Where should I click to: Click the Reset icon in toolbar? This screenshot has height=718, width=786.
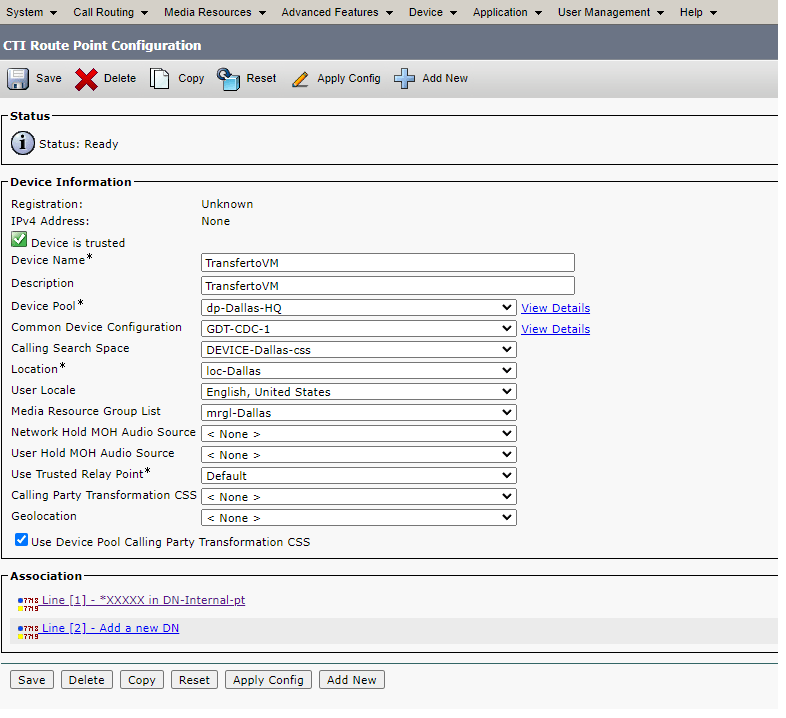point(228,79)
